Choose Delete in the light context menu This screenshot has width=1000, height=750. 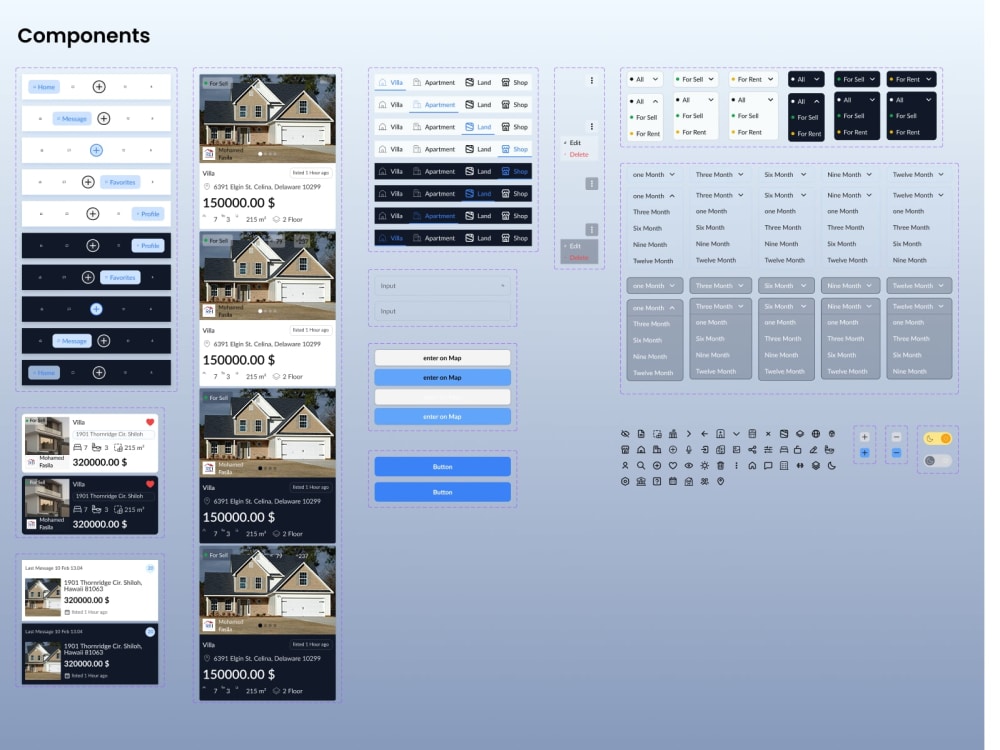pos(578,154)
